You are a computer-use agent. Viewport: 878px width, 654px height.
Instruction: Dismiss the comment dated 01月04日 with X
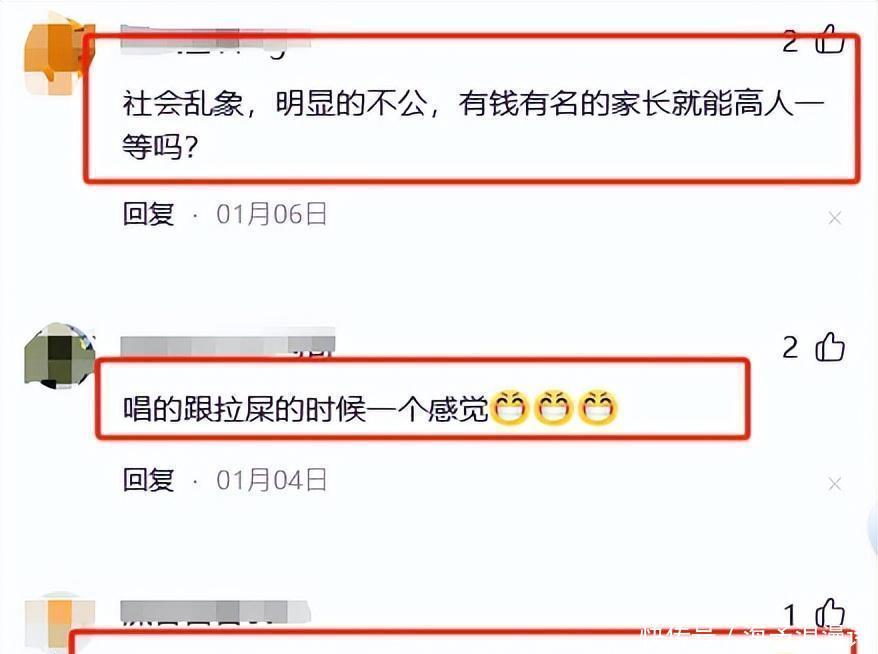(x=834, y=484)
